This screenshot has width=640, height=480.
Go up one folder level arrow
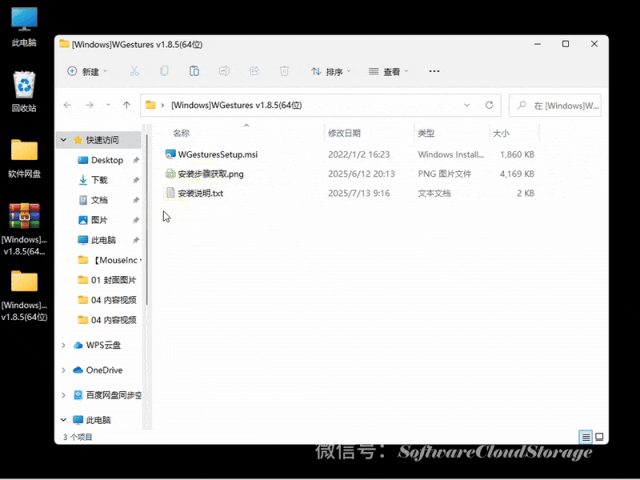coord(127,105)
